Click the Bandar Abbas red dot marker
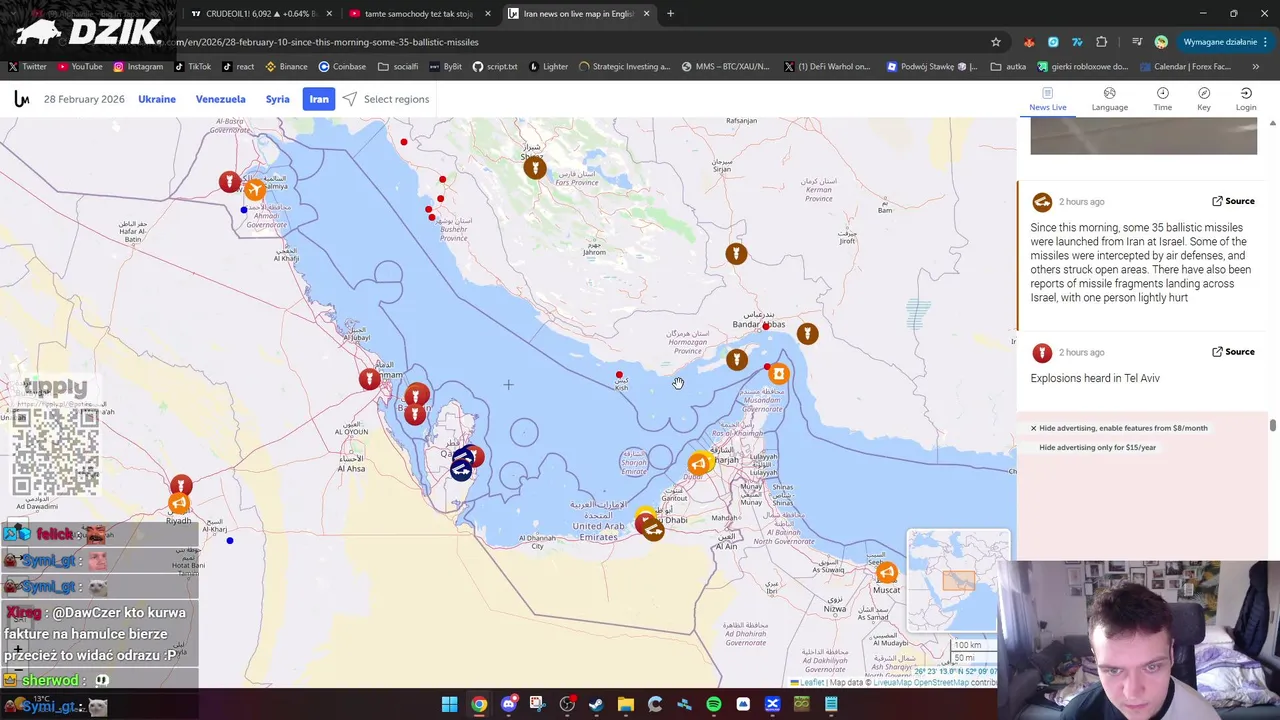Viewport: 1280px width, 720px height. tap(766, 327)
